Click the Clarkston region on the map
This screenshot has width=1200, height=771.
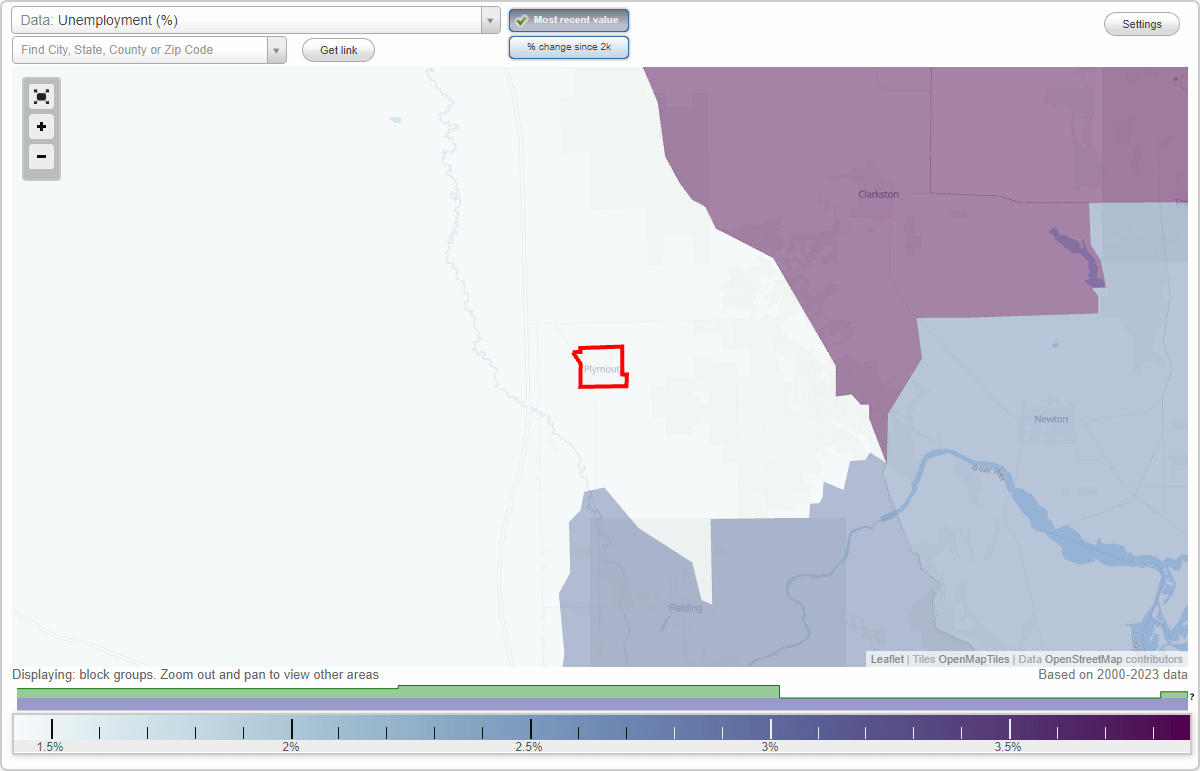coord(877,193)
